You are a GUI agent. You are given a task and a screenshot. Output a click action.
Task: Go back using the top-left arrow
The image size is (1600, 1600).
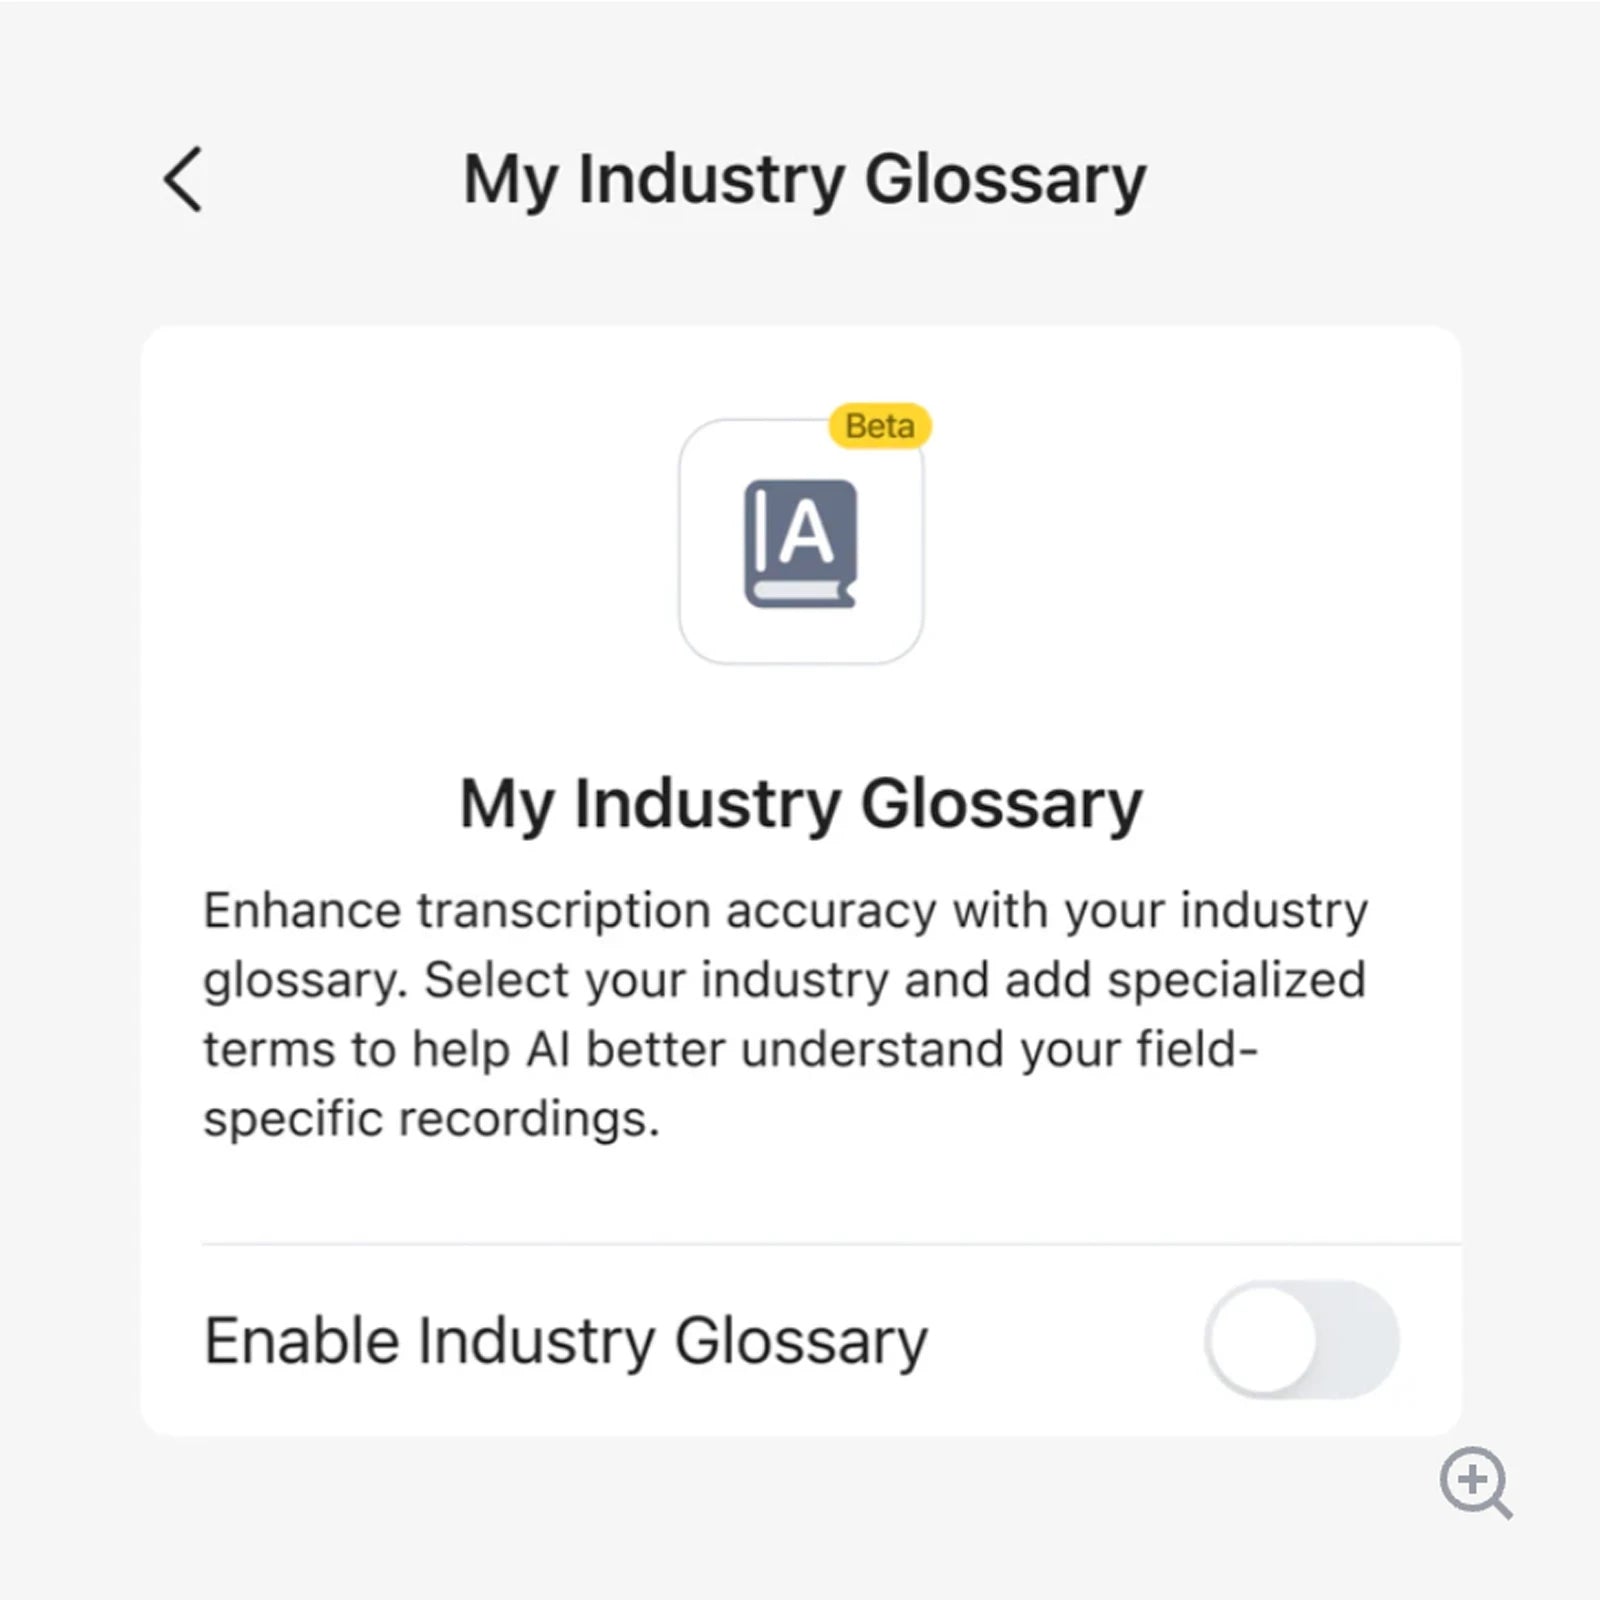tap(183, 179)
